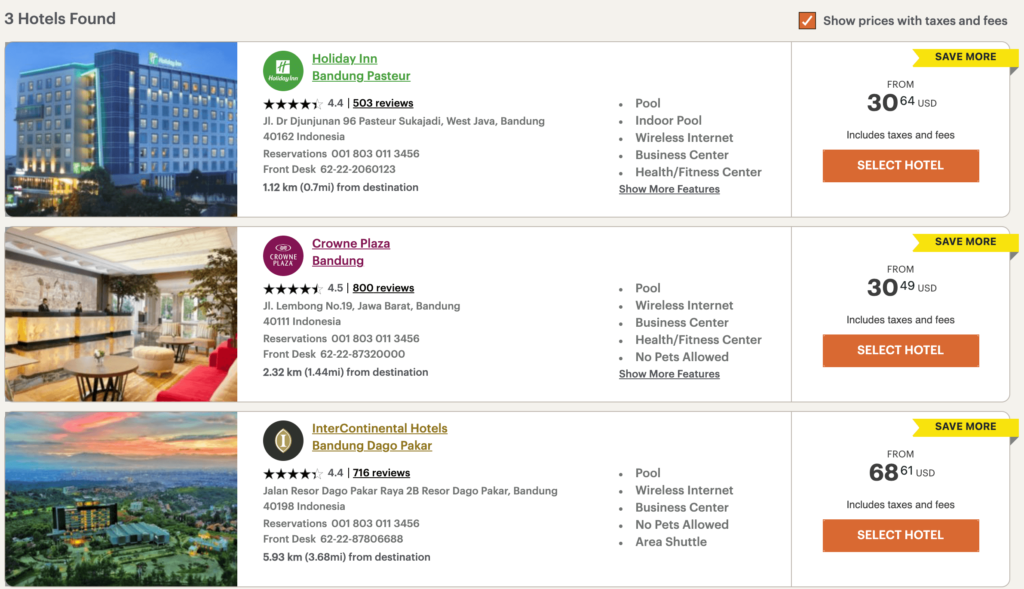Image resolution: width=1024 pixels, height=589 pixels.
Task: Select Hotel for InterContinental Dago Pakar
Action: tap(901, 535)
